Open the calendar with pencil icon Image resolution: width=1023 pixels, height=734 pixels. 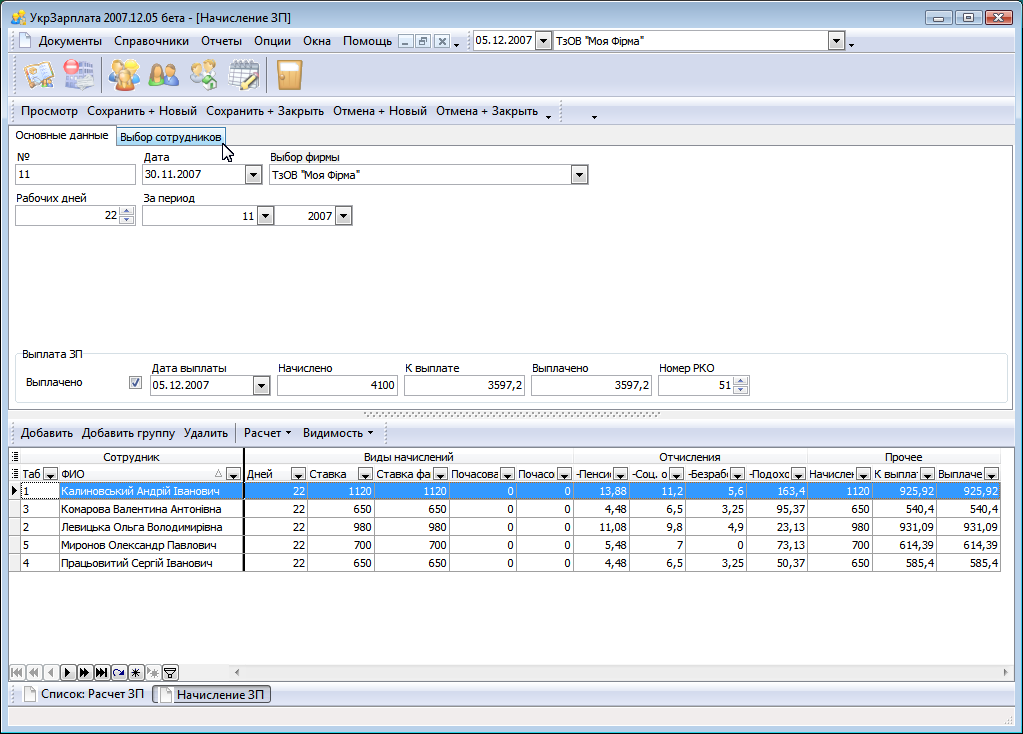click(x=244, y=75)
